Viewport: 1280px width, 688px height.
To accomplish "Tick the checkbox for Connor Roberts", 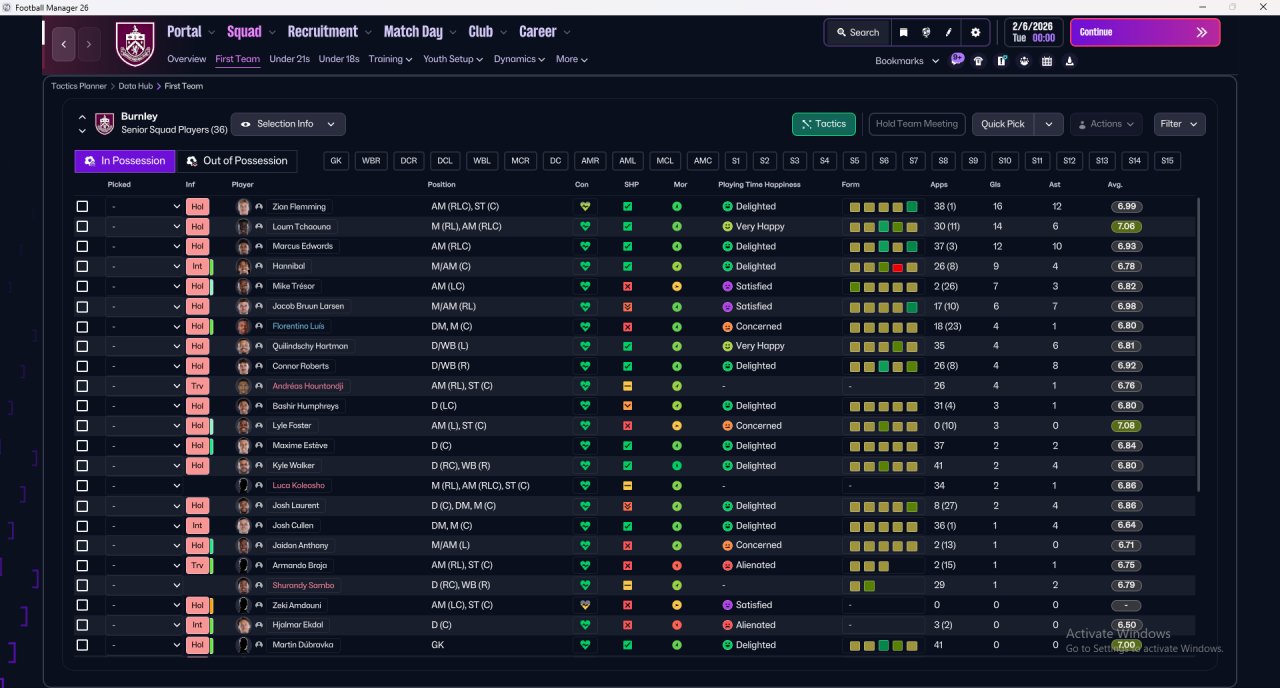I will [x=82, y=366].
